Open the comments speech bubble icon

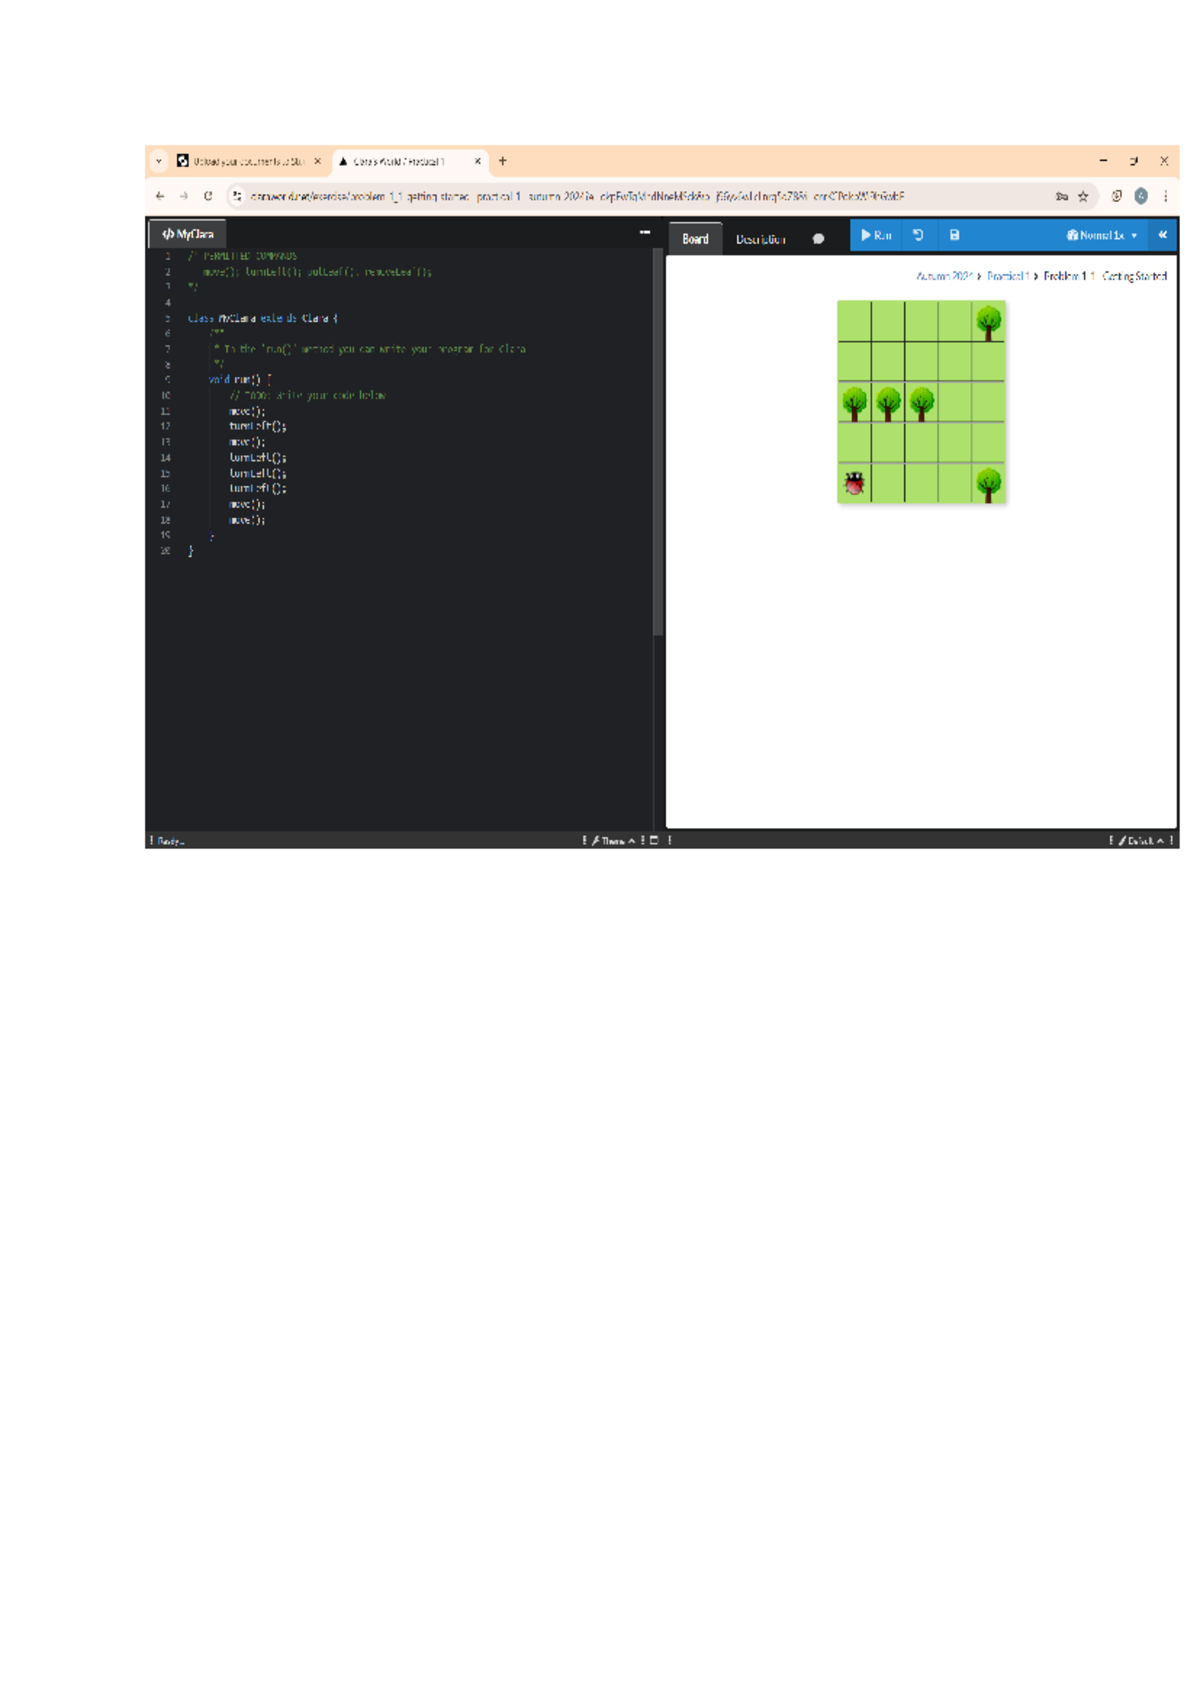pyautogui.click(x=818, y=239)
